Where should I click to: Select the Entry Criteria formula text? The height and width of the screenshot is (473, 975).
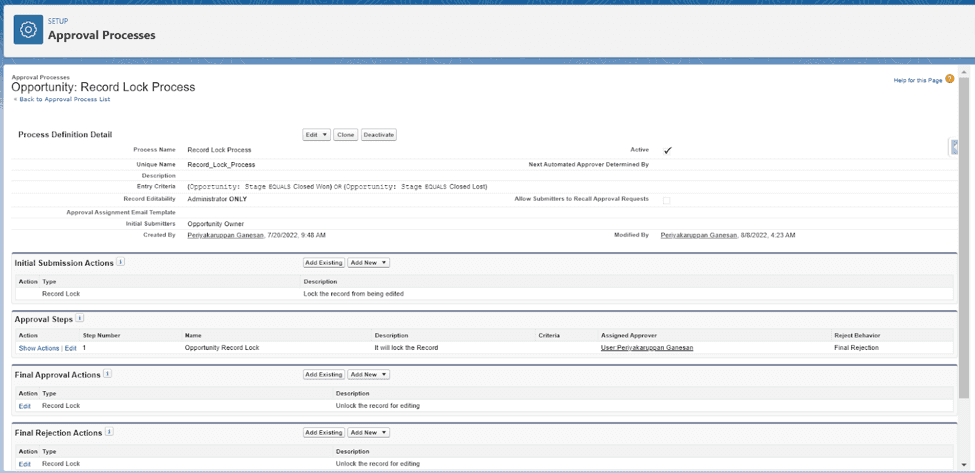[337, 186]
